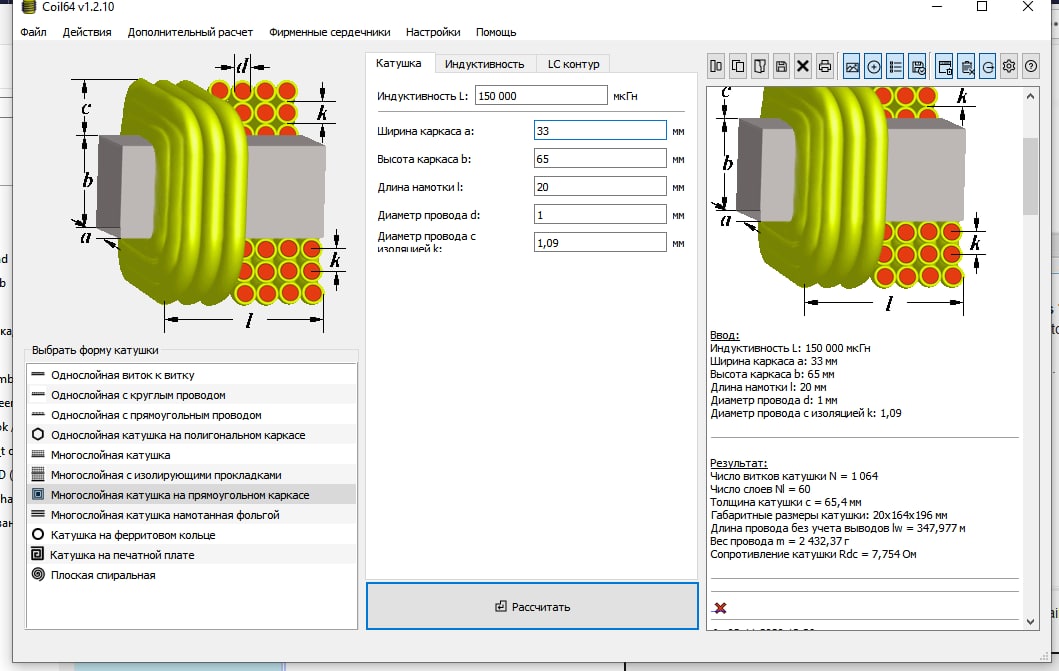The width and height of the screenshot is (1059, 671).
Task: Open settings via the gear icon
Action: [x=1009, y=66]
